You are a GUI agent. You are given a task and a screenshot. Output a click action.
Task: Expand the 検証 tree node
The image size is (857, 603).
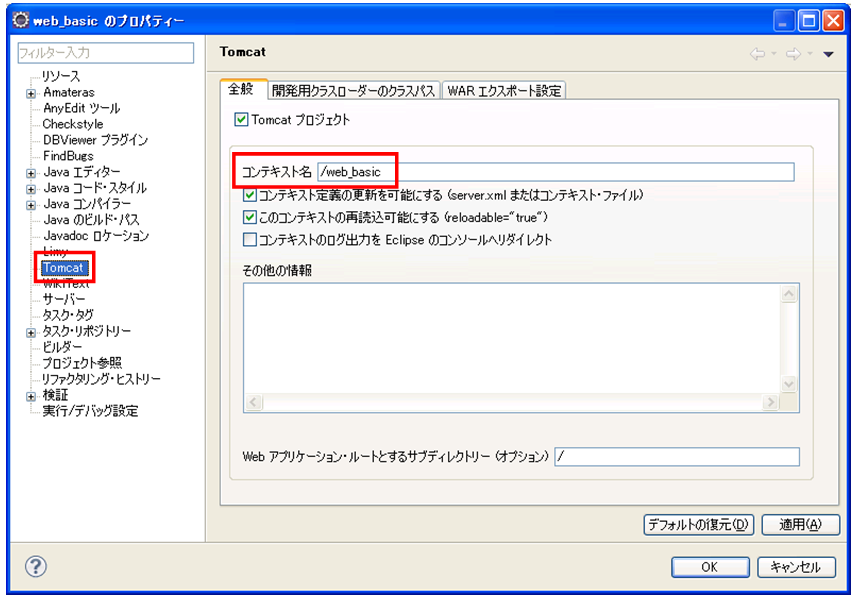(x=32, y=396)
